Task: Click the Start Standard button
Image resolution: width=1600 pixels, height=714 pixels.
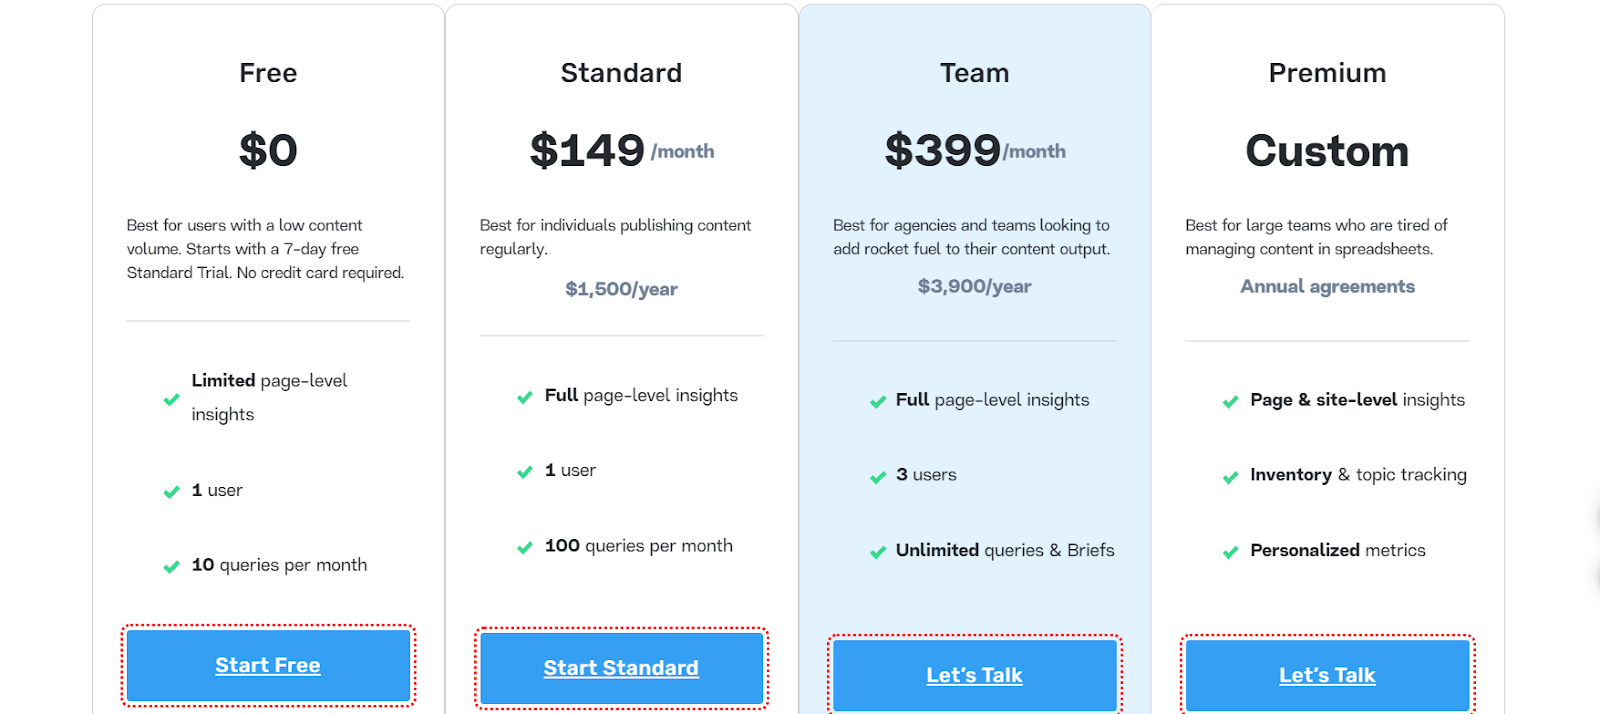Action: coord(621,668)
